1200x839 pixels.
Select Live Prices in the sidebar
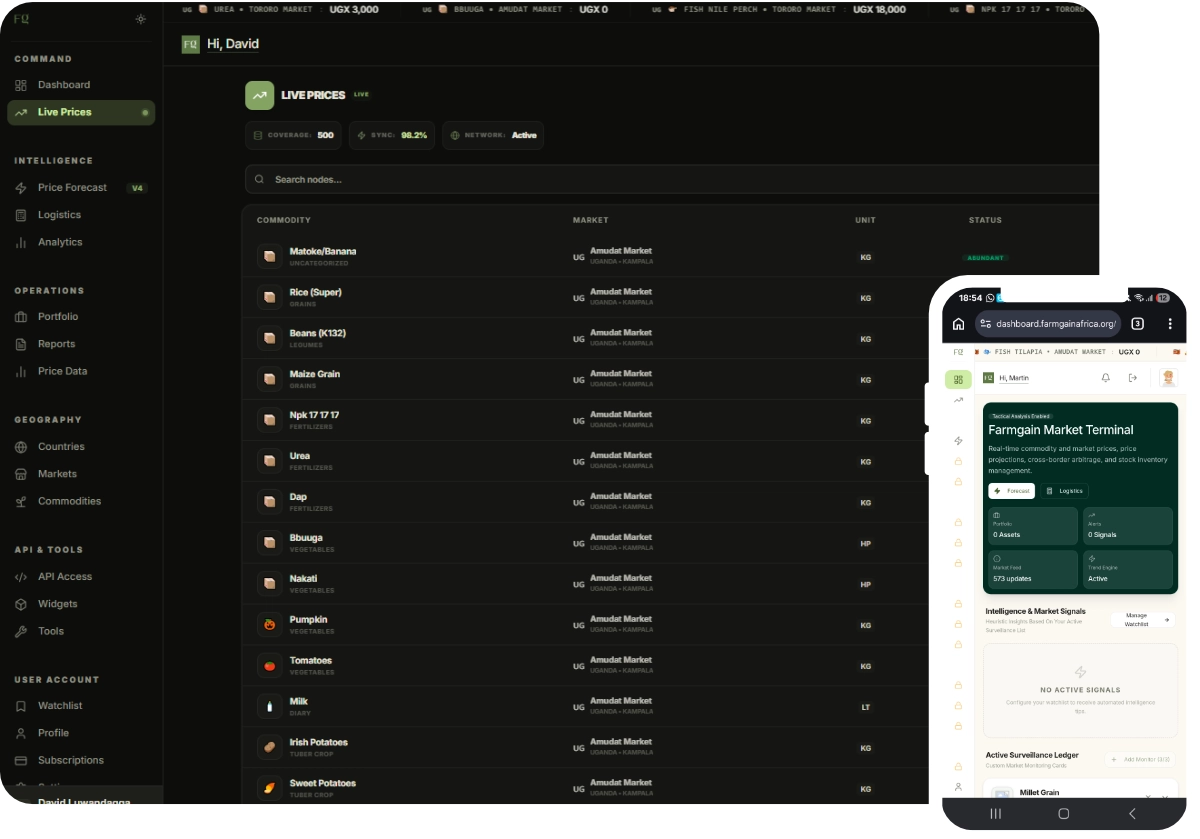point(81,112)
